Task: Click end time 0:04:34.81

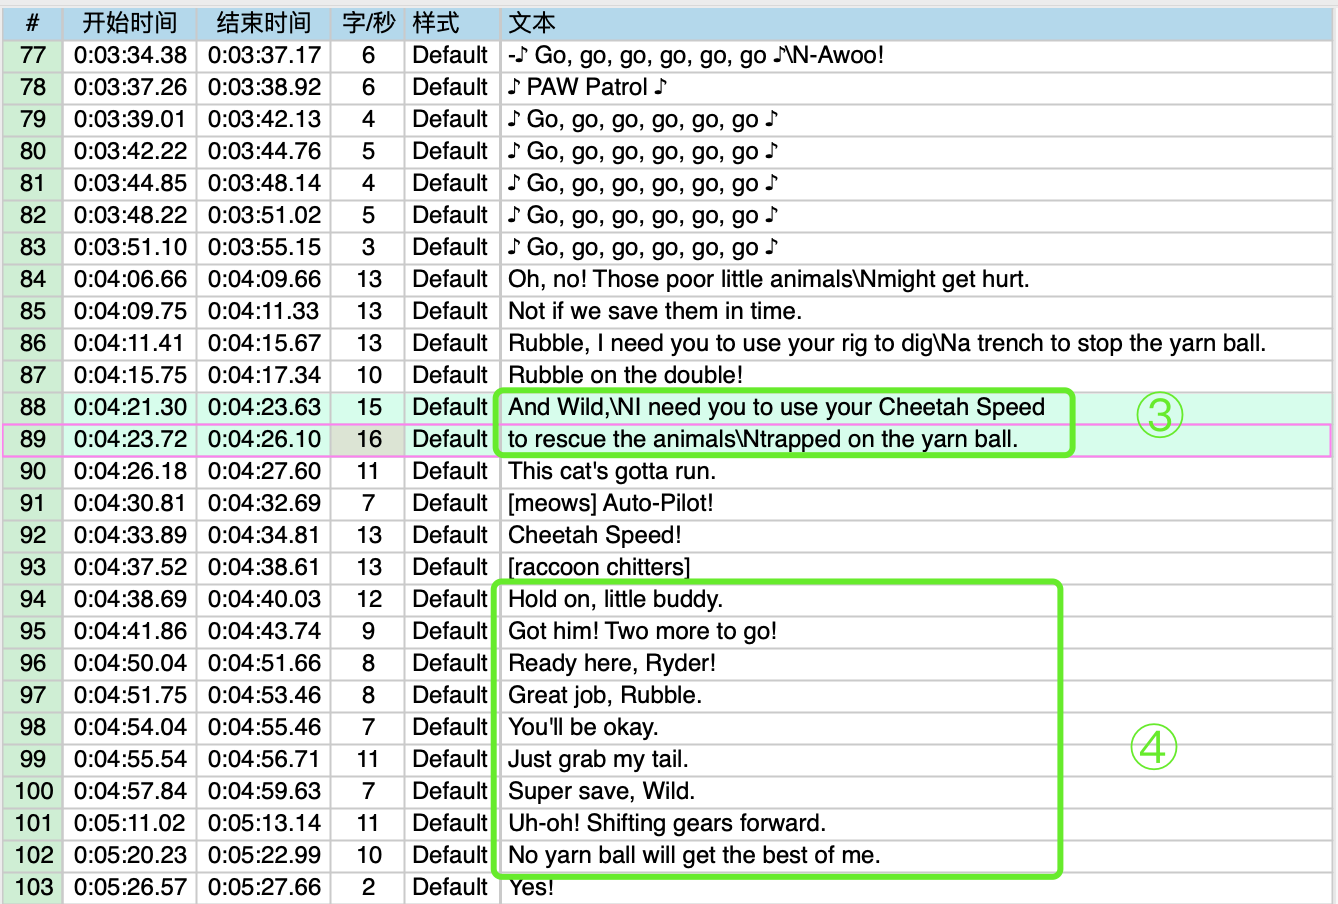Action: pyautogui.click(x=264, y=535)
